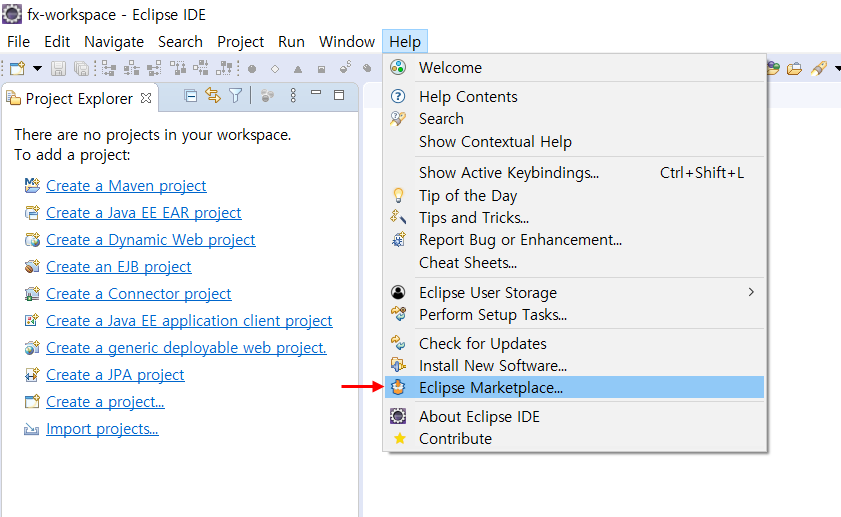Select Show Active Keybindings...
Screen dimensions: 841x517
[574, 173]
